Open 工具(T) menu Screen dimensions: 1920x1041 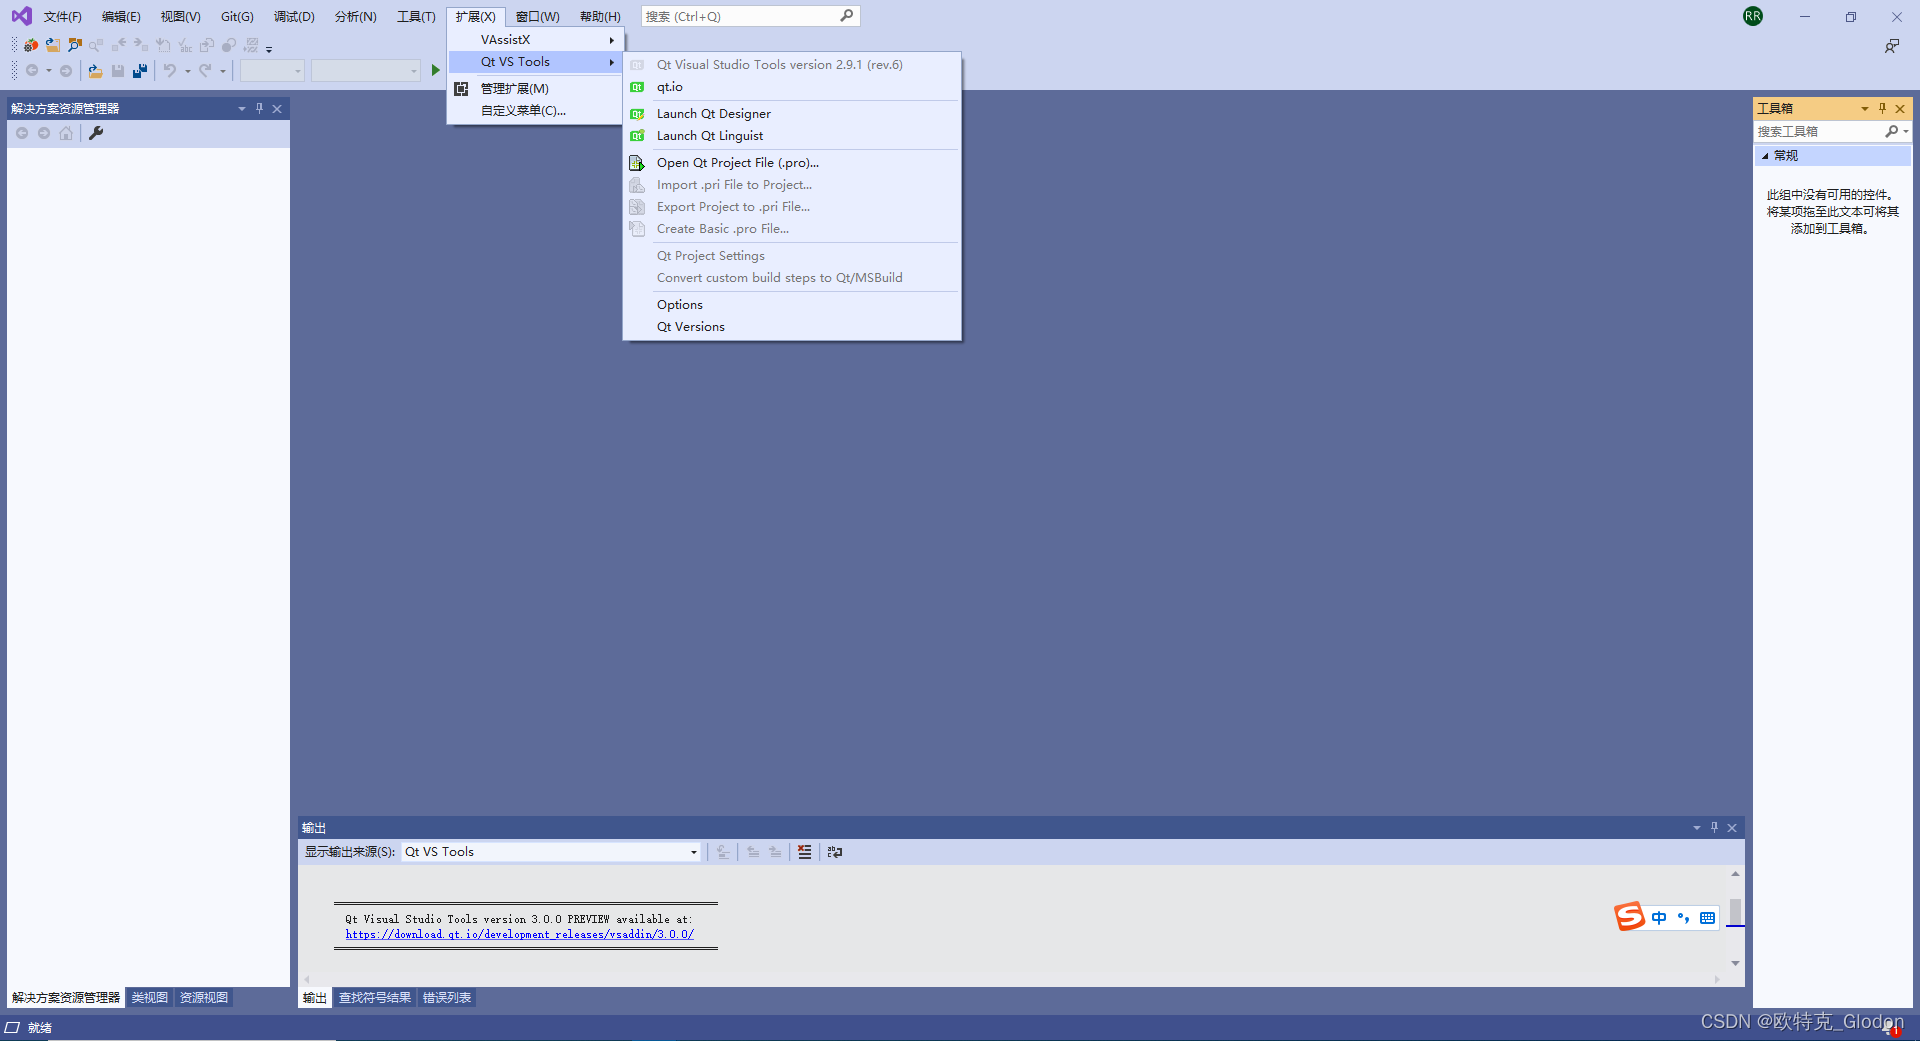click(416, 17)
